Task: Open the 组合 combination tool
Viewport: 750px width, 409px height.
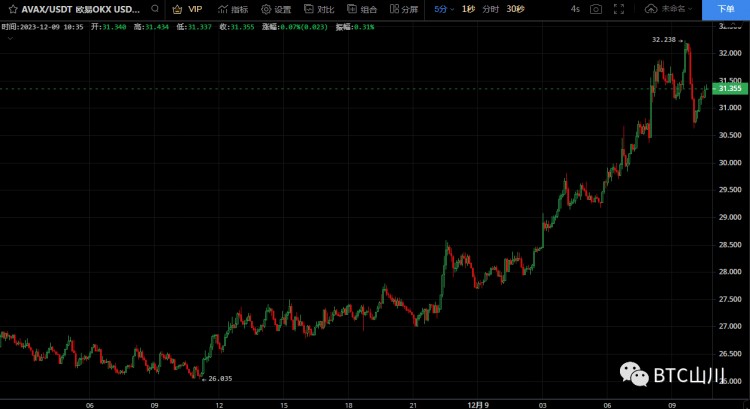Action: [362, 9]
